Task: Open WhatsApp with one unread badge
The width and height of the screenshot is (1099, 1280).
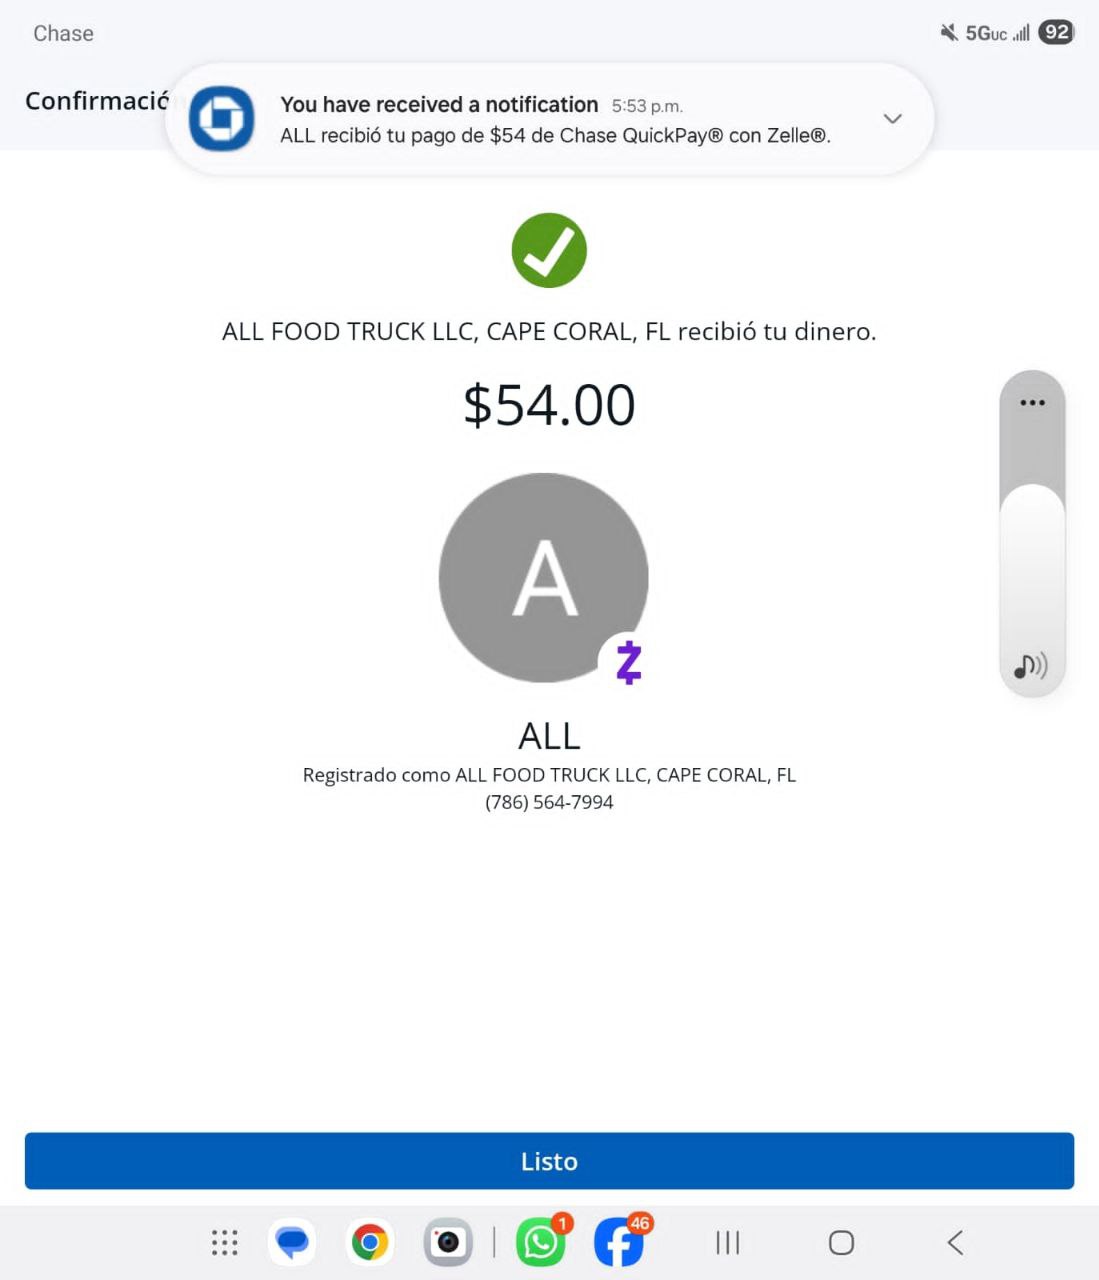Action: (x=540, y=1243)
